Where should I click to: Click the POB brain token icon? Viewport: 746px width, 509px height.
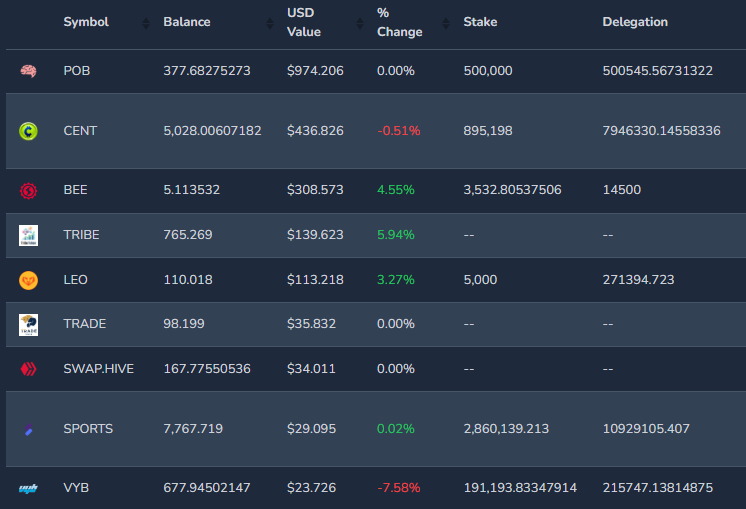[29, 71]
